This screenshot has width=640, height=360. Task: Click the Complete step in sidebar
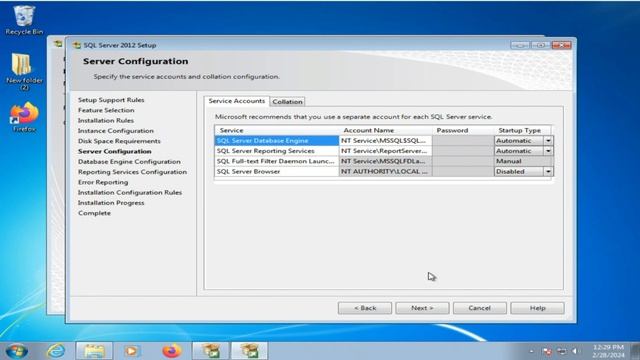[94, 213]
